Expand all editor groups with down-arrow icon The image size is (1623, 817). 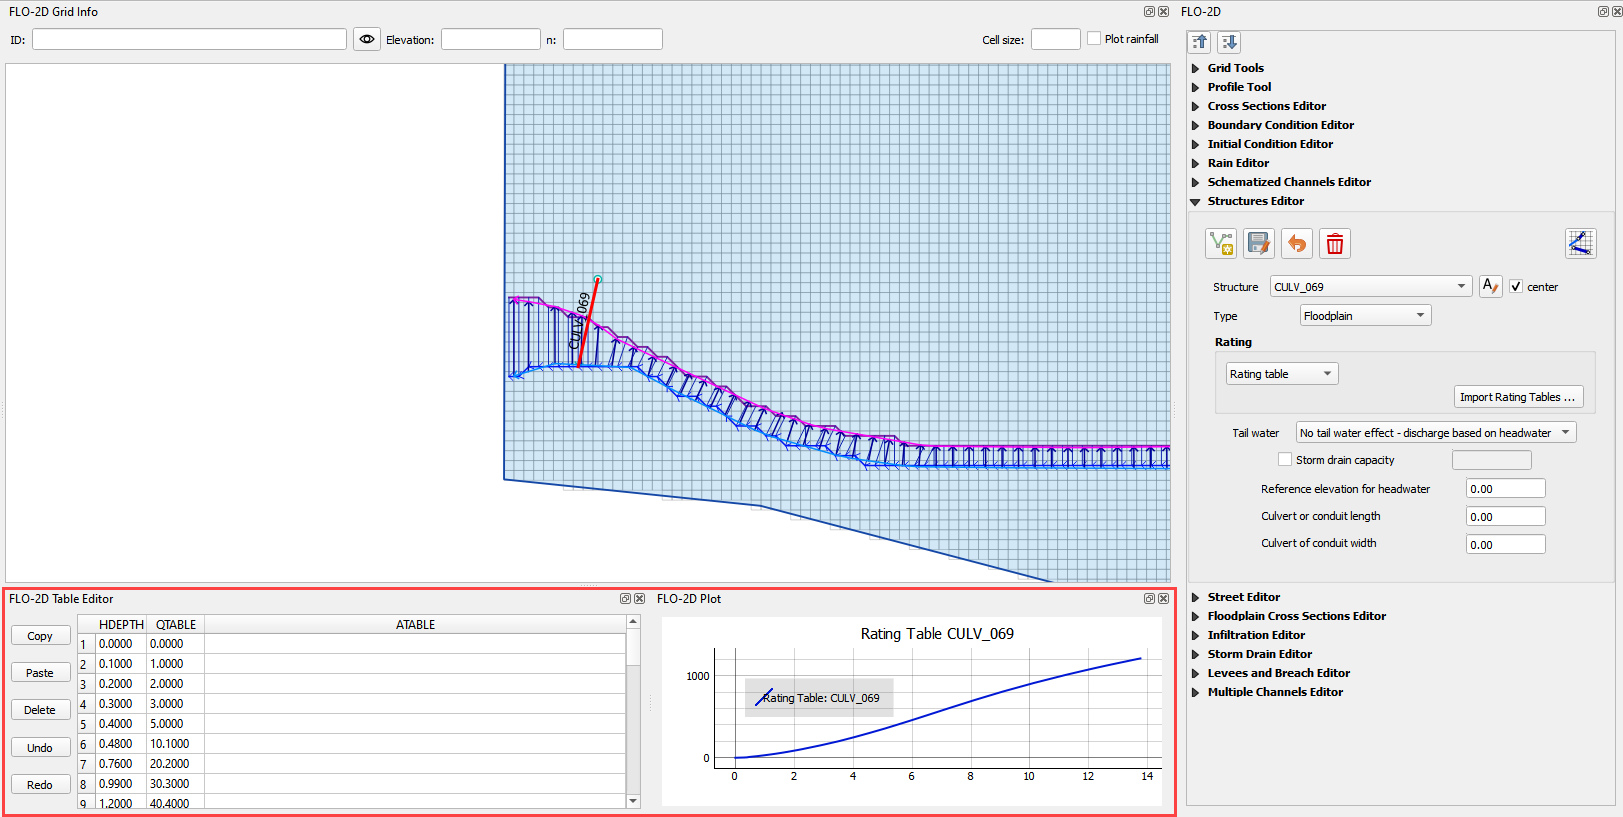[x=1229, y=42]
